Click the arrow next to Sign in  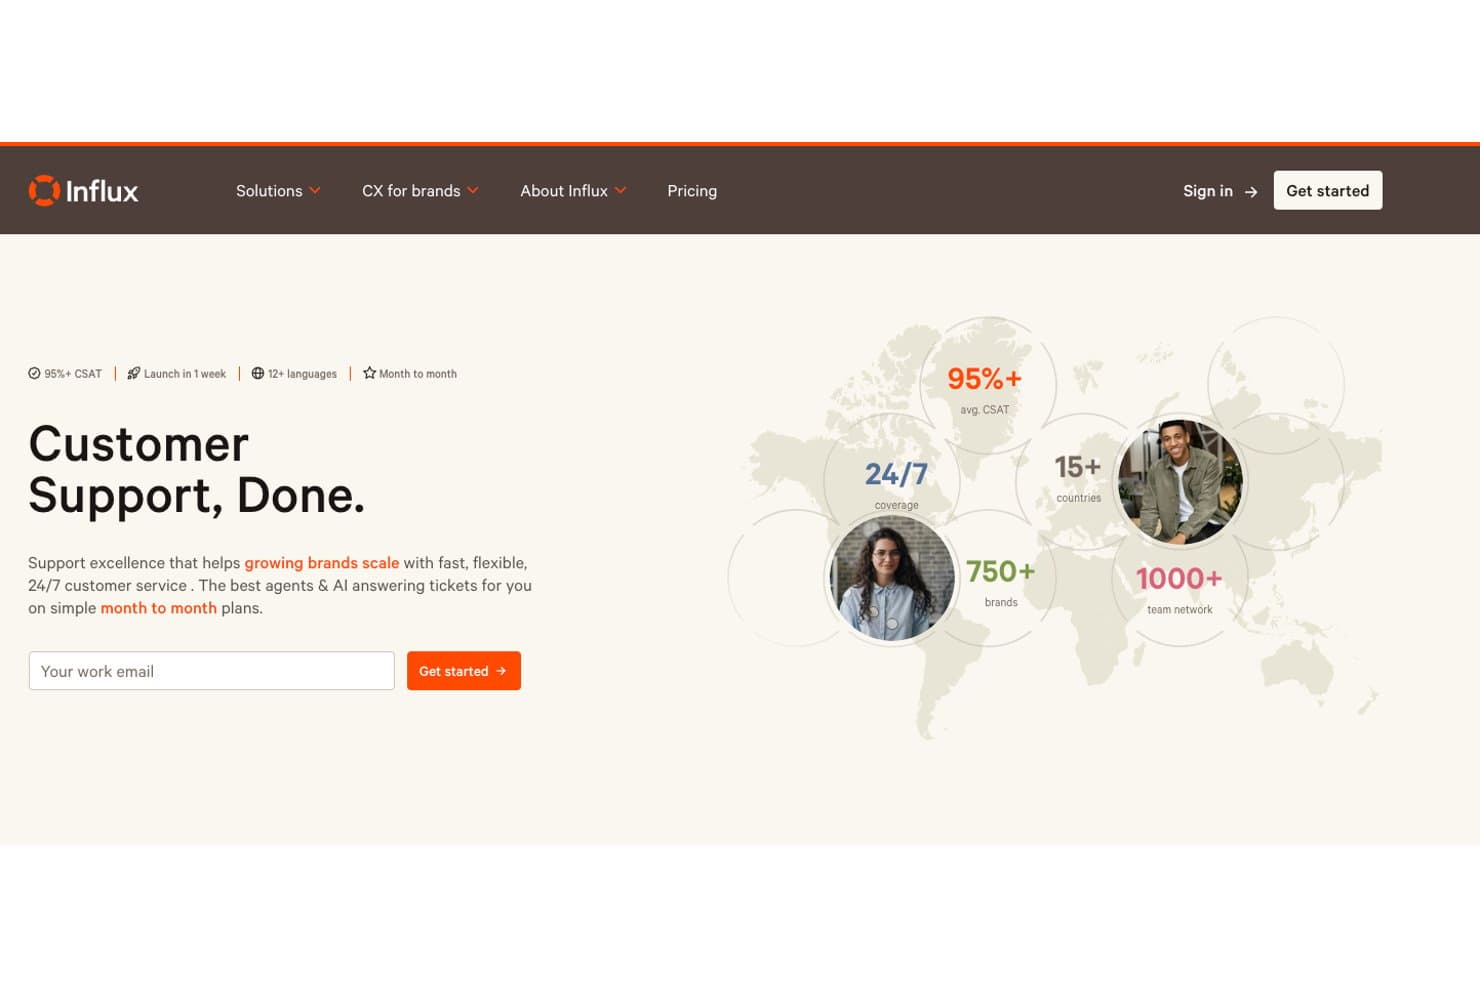(1251, 191)
